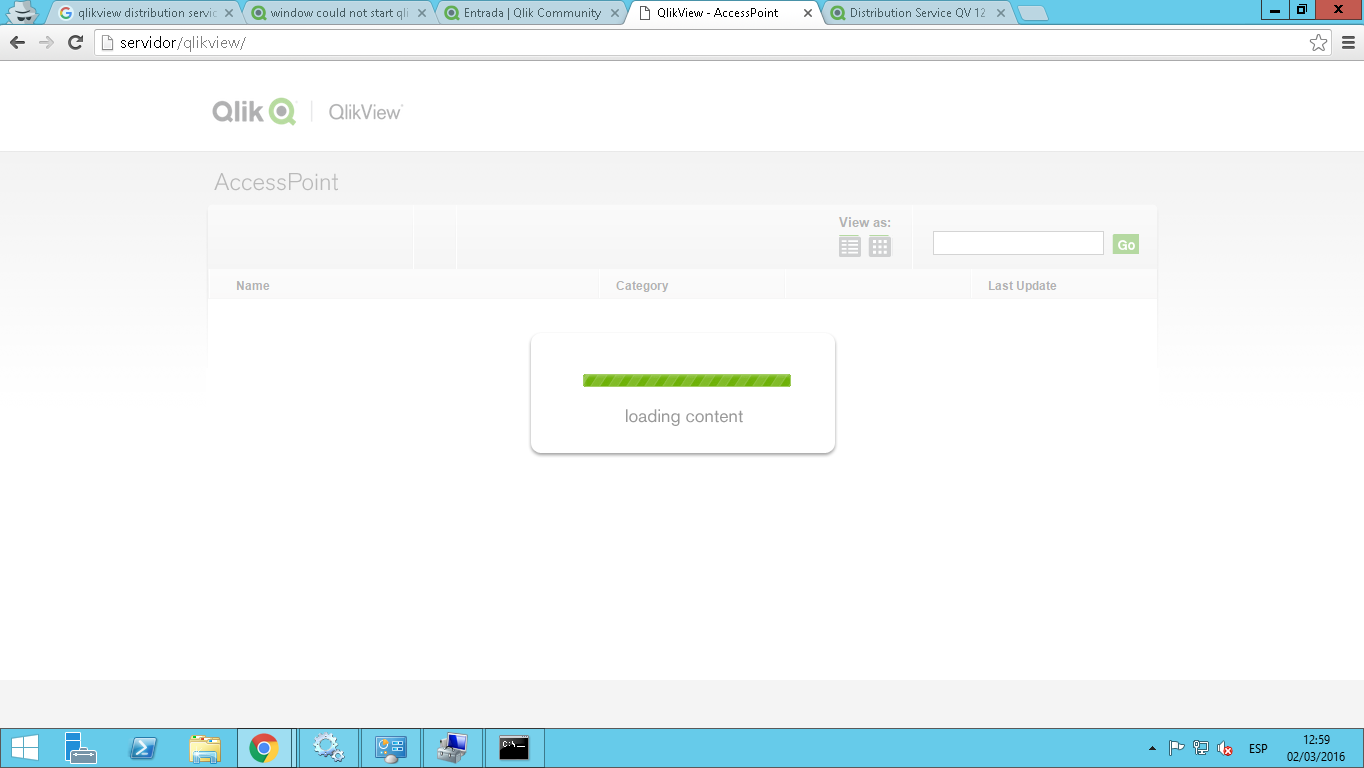Viewport: 1364px width, 768px height.
Task: Click the Chrome taskbar icon
Action: pyautogui.click(x=264, y=748)
